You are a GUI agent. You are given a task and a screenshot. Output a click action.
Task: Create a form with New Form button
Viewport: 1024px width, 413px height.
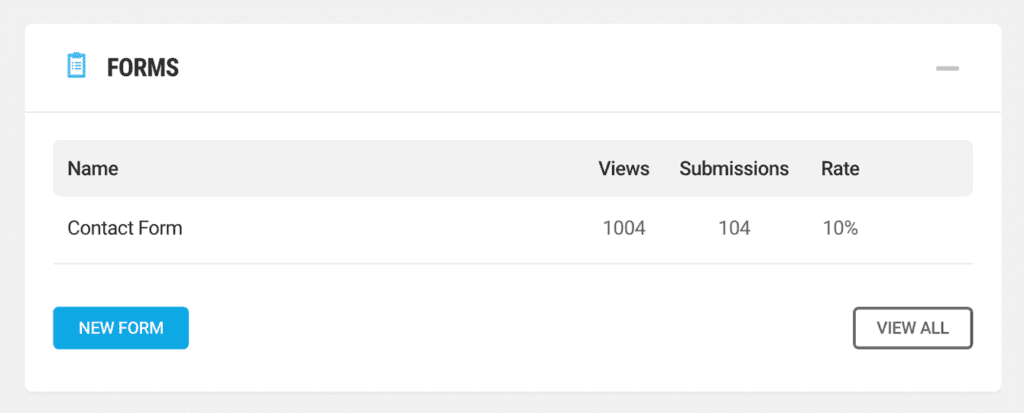(x=121, y=328)
